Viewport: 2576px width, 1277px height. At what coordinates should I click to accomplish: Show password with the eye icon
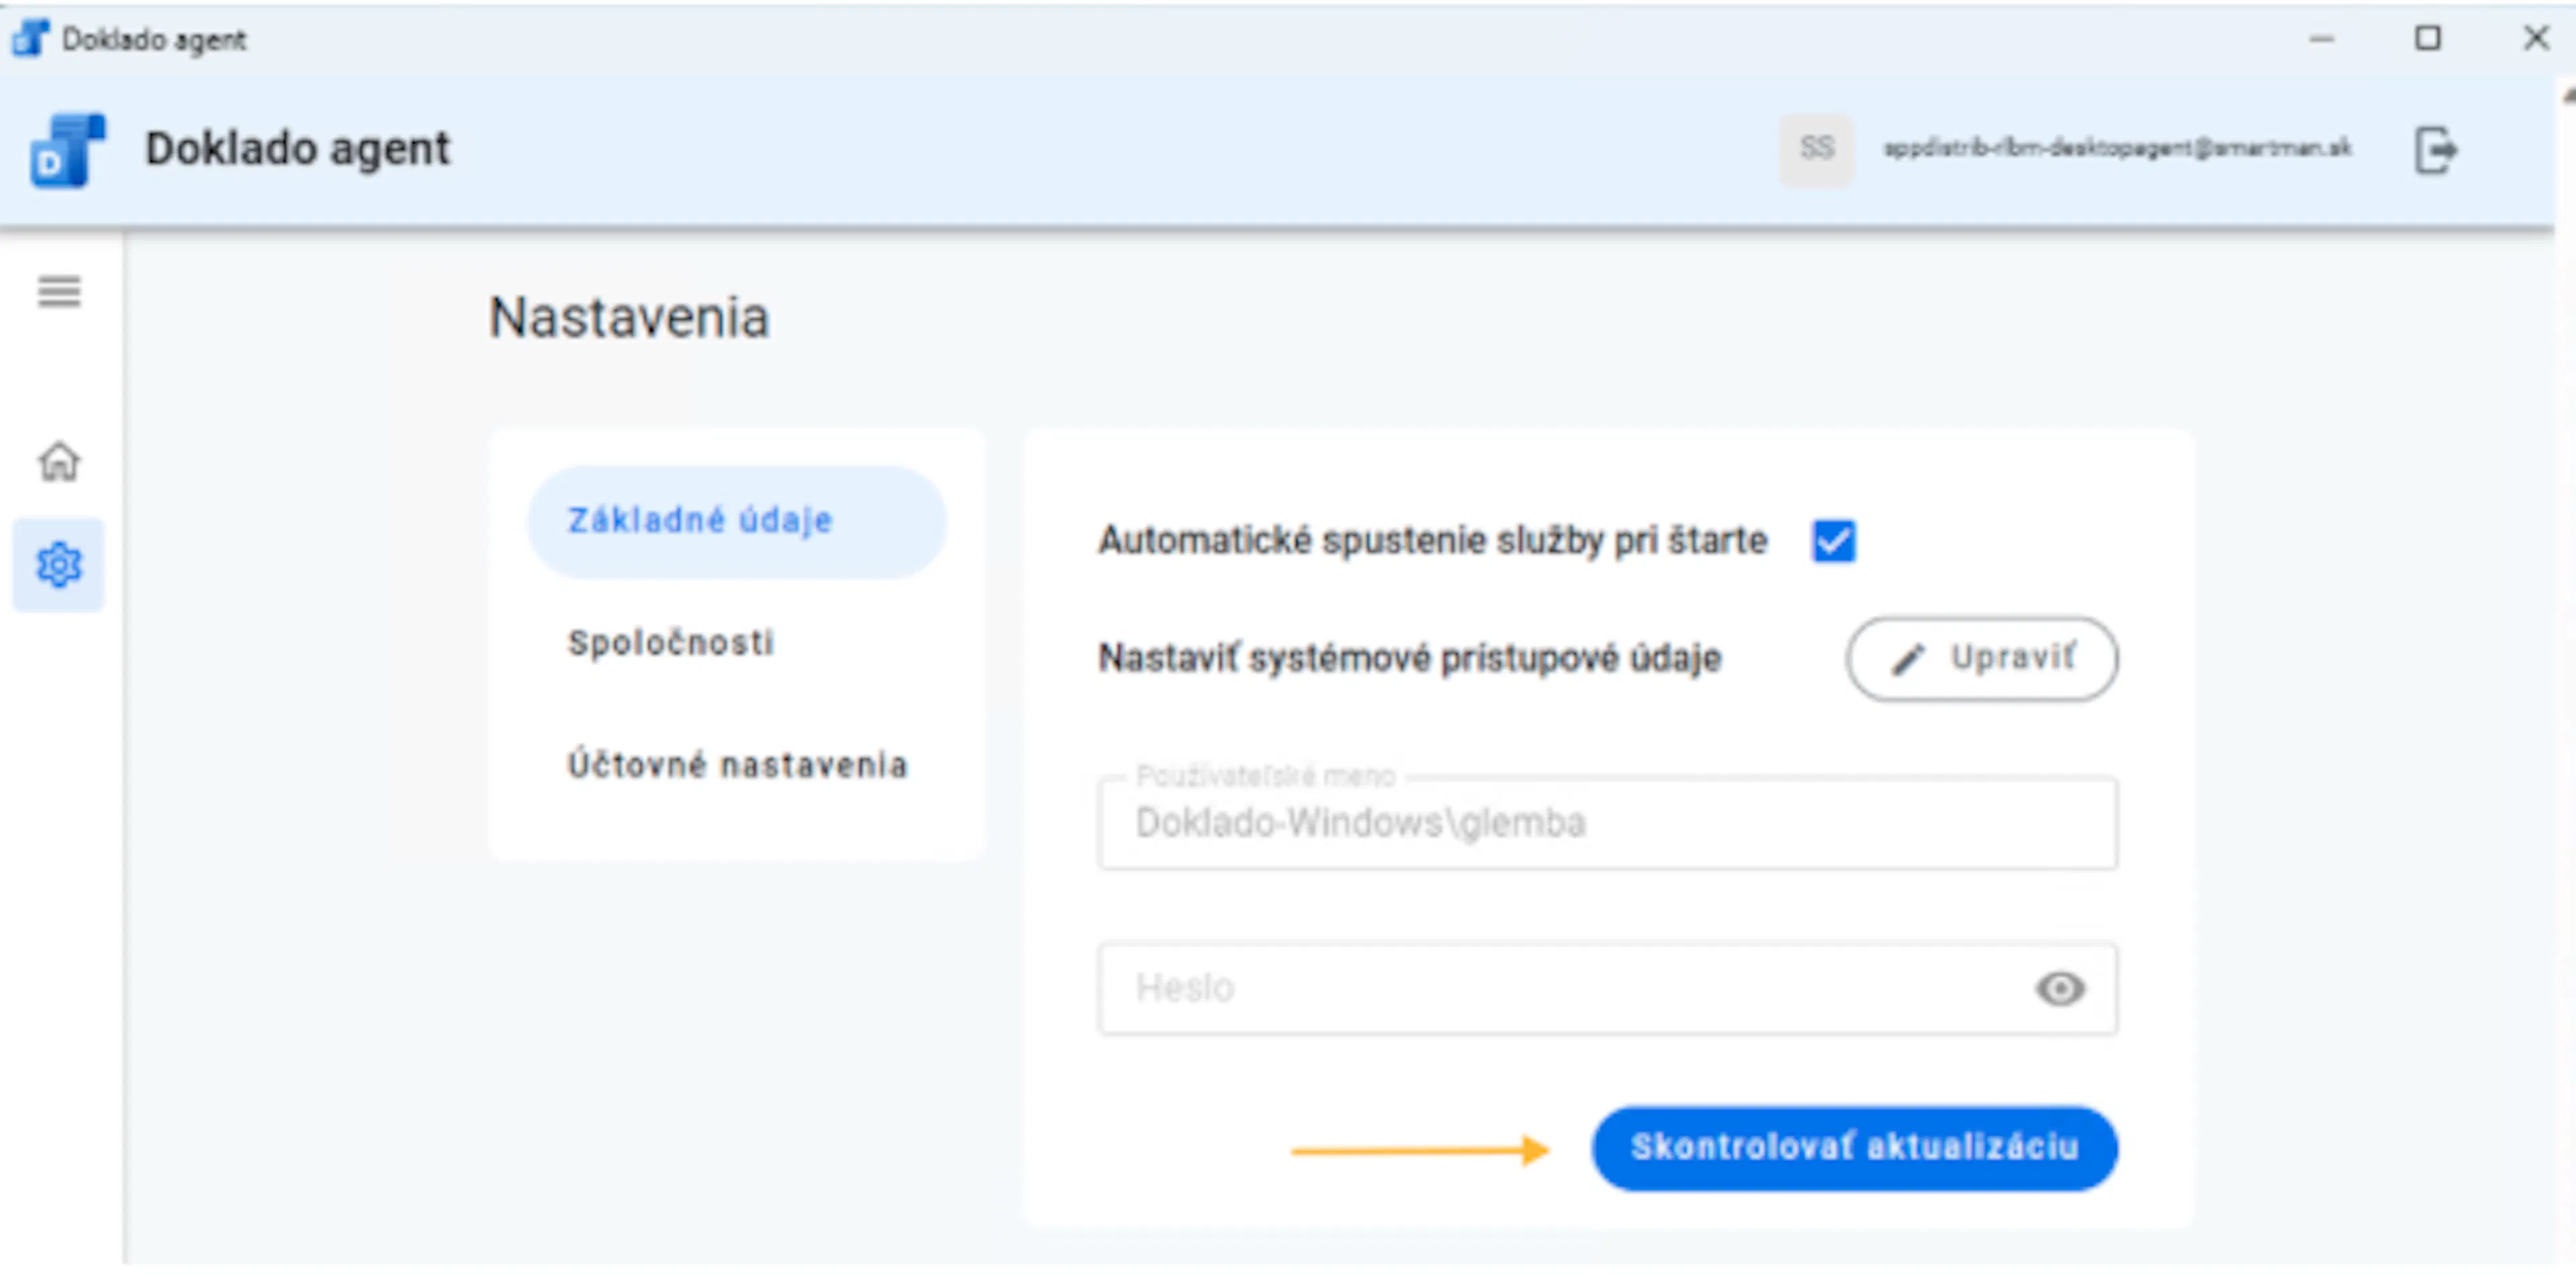tap(2059, 989)
